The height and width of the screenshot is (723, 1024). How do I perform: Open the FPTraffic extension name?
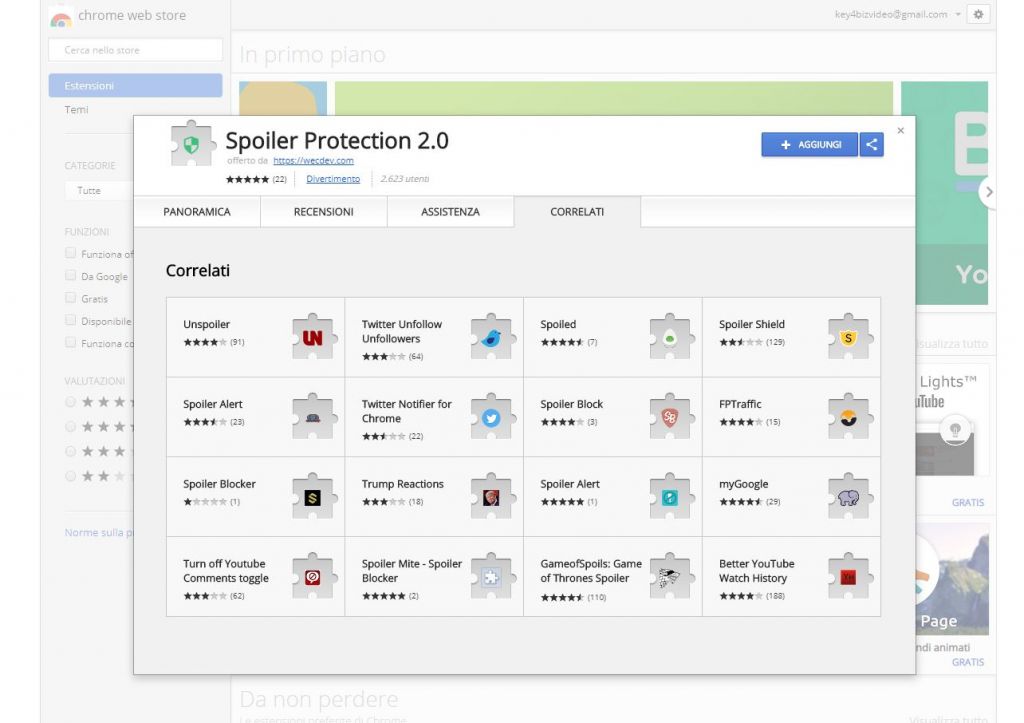point(740,404)
